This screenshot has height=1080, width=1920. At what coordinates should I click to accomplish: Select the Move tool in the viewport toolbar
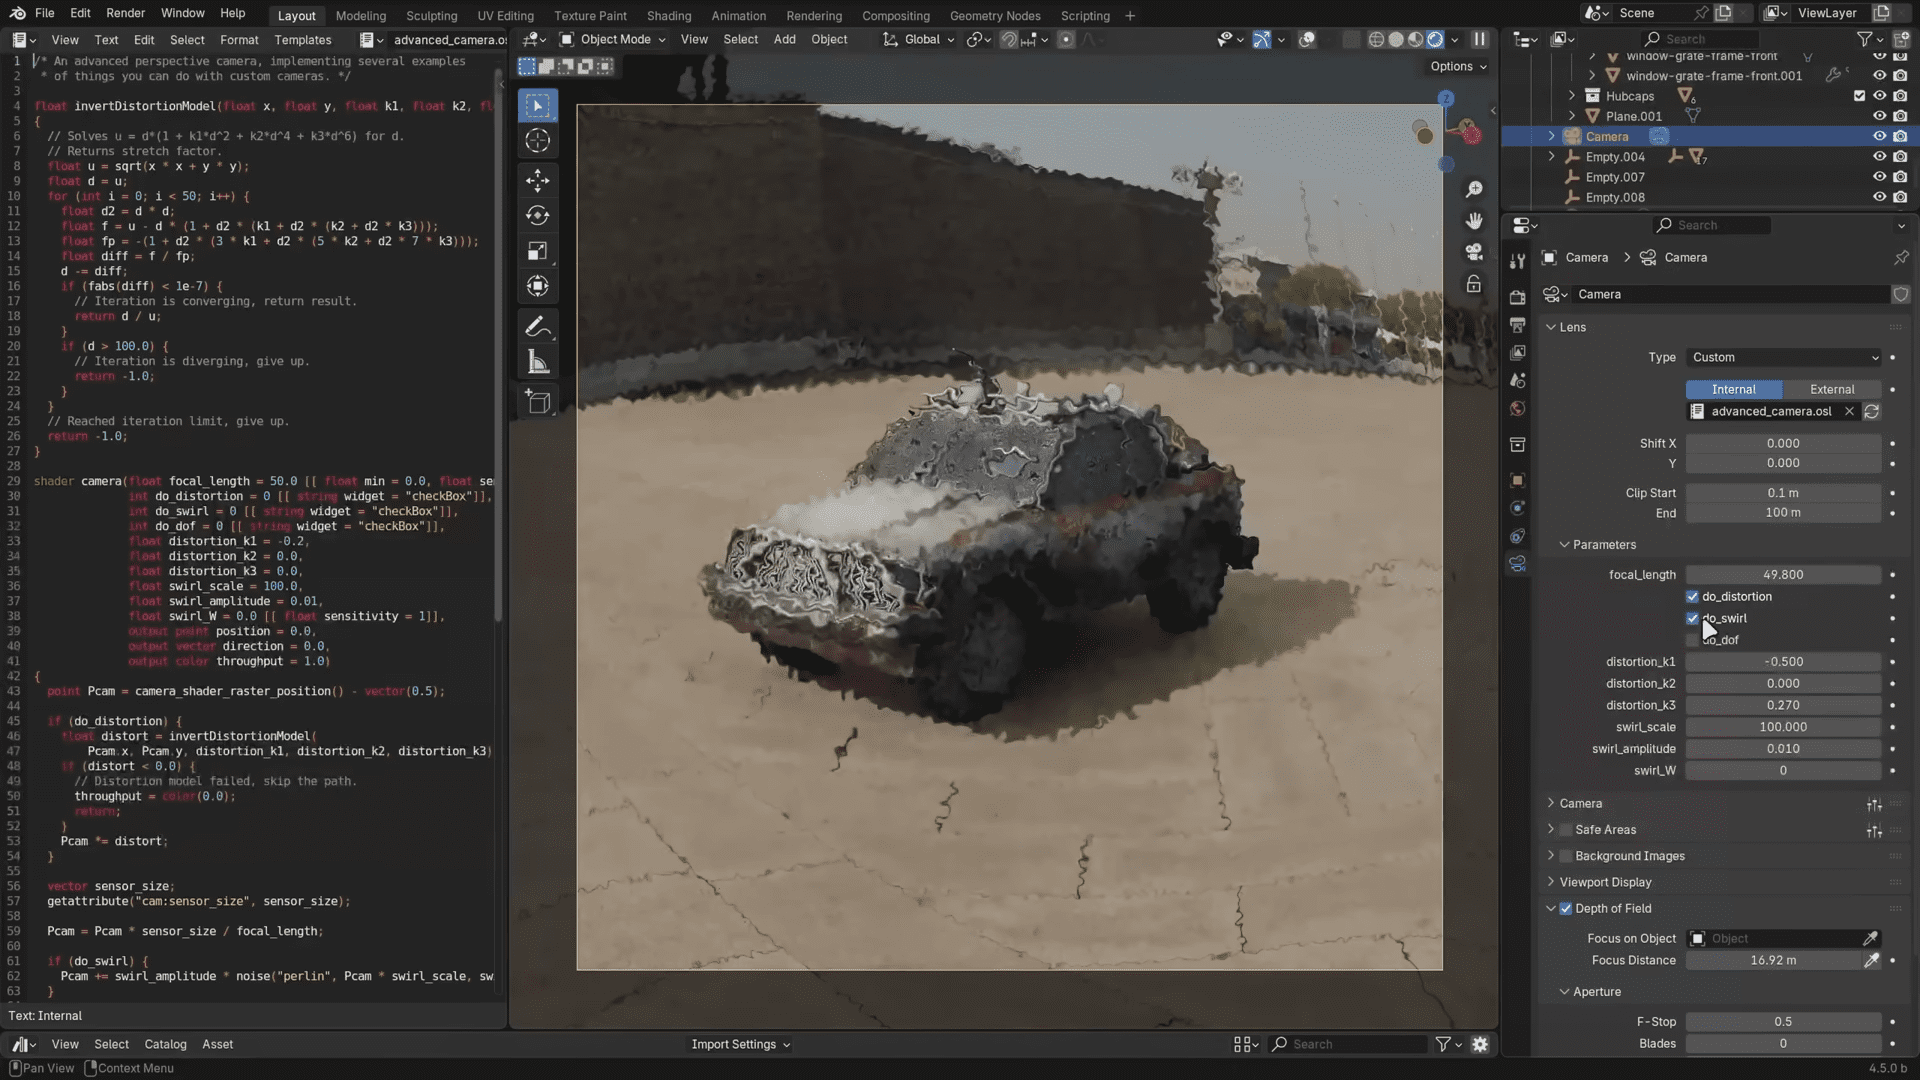coord(537,180)
